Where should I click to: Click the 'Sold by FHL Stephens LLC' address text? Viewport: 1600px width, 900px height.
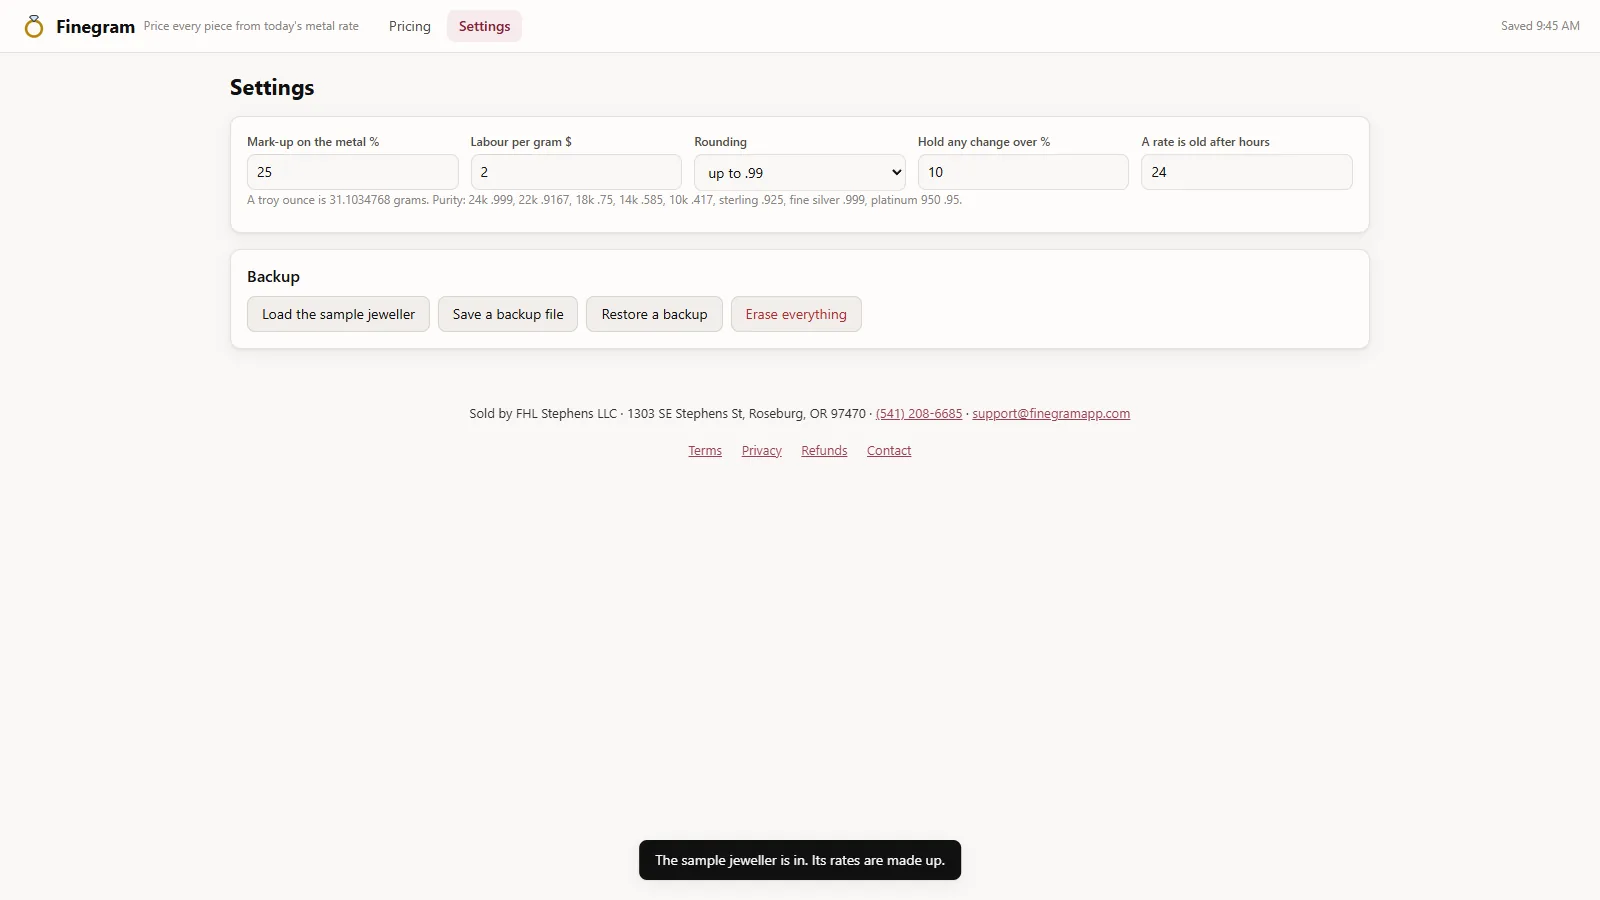[x=667, y=413]
